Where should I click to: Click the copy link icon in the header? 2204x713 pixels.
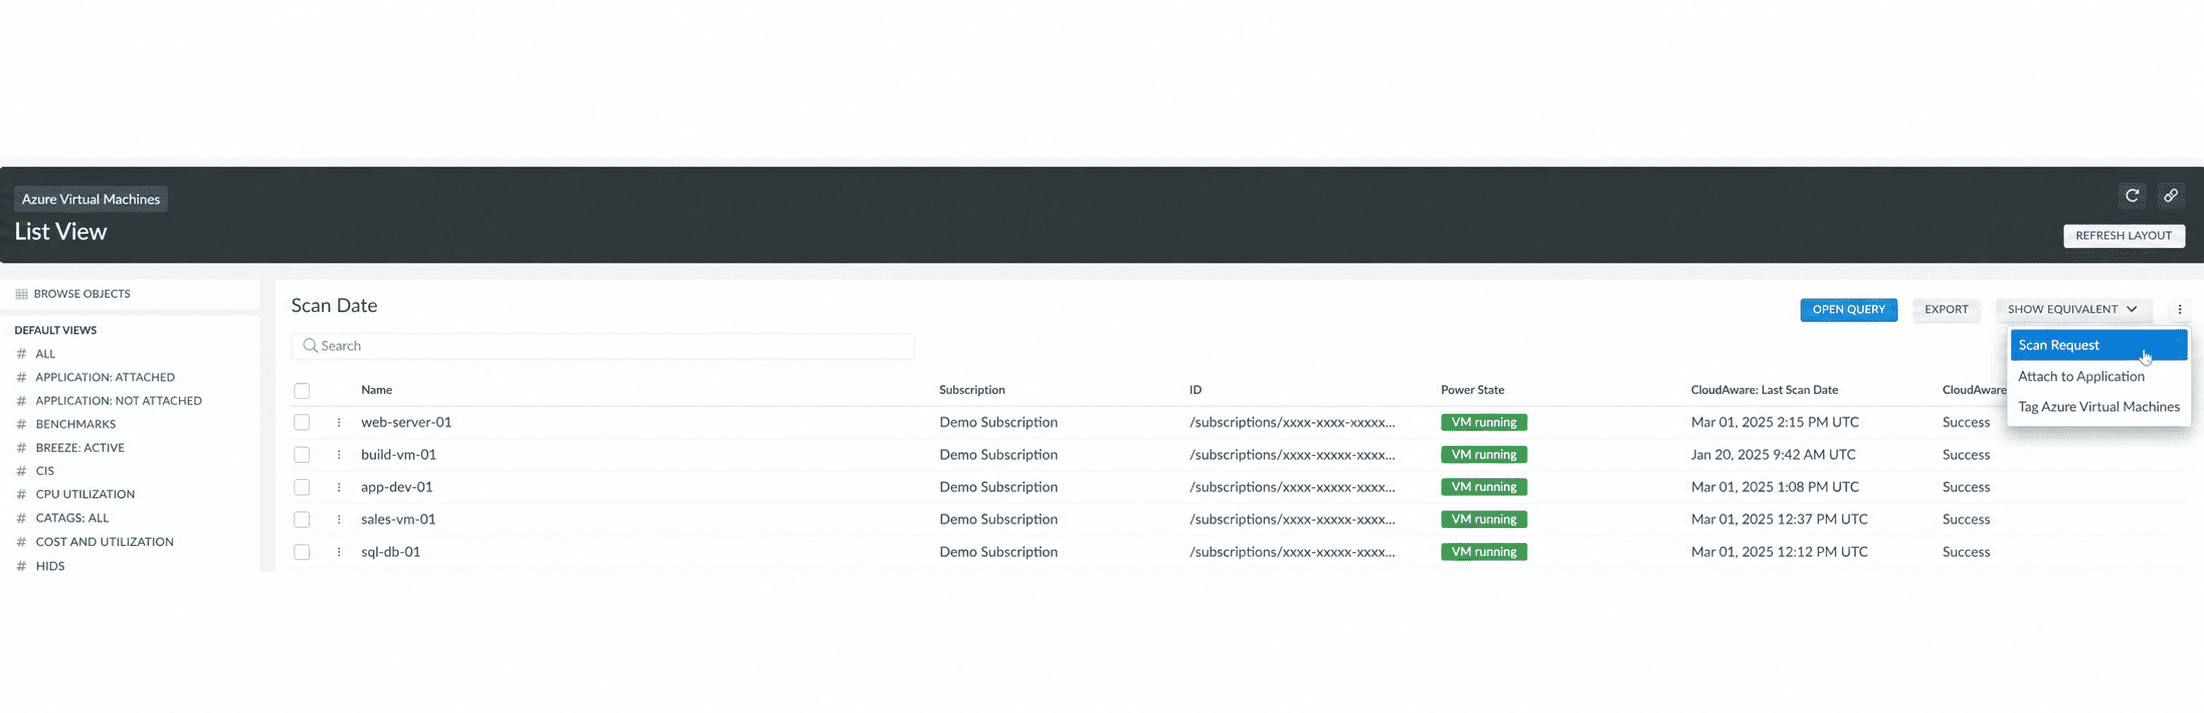click(x=2170, y=196)
